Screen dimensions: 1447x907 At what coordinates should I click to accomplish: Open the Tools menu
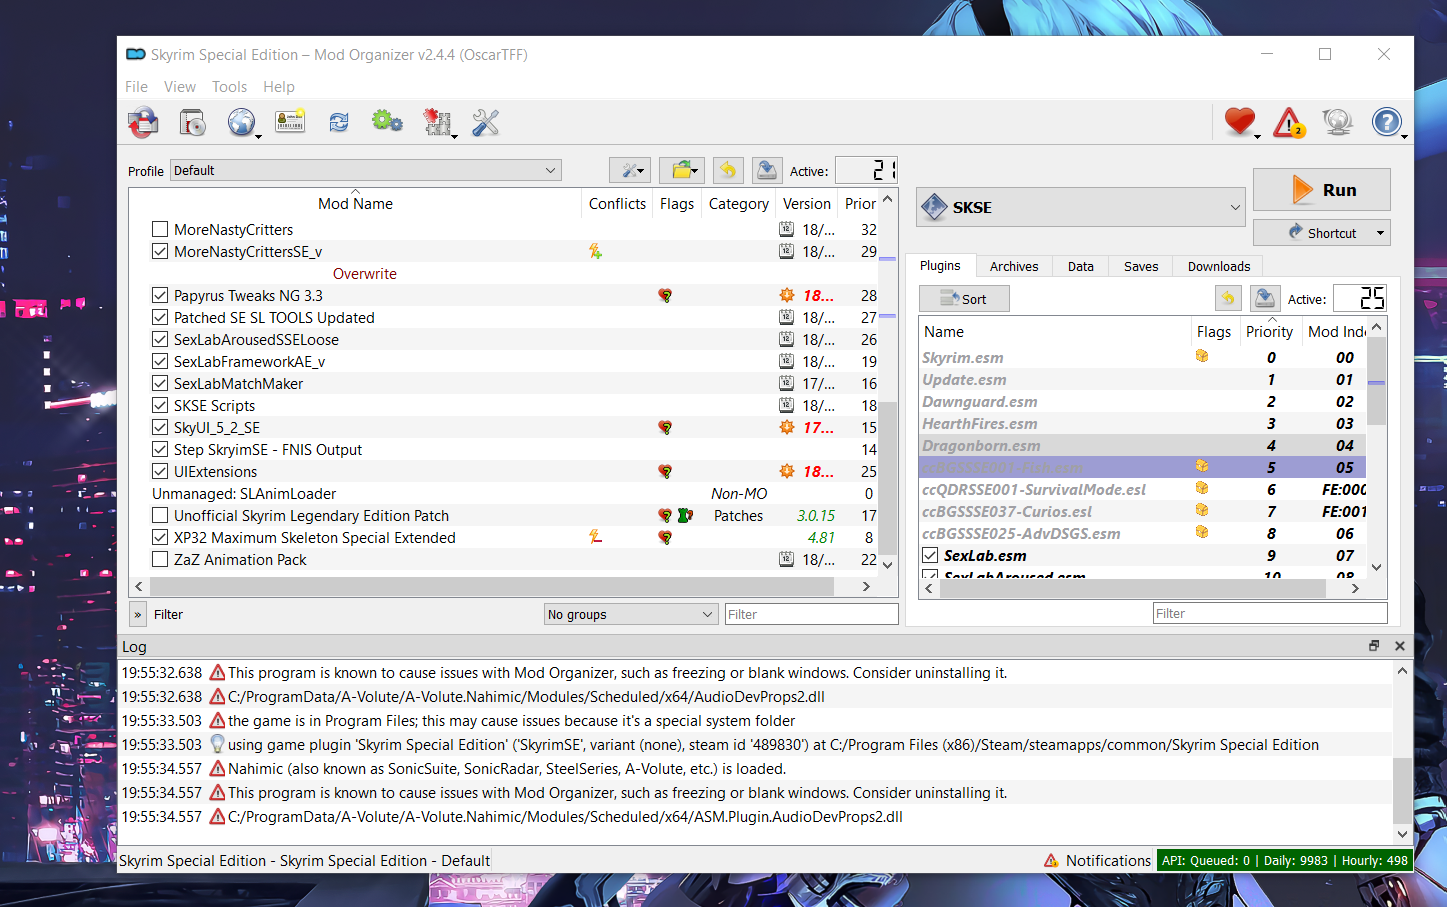pyautogui.click(x=229, y=87)
